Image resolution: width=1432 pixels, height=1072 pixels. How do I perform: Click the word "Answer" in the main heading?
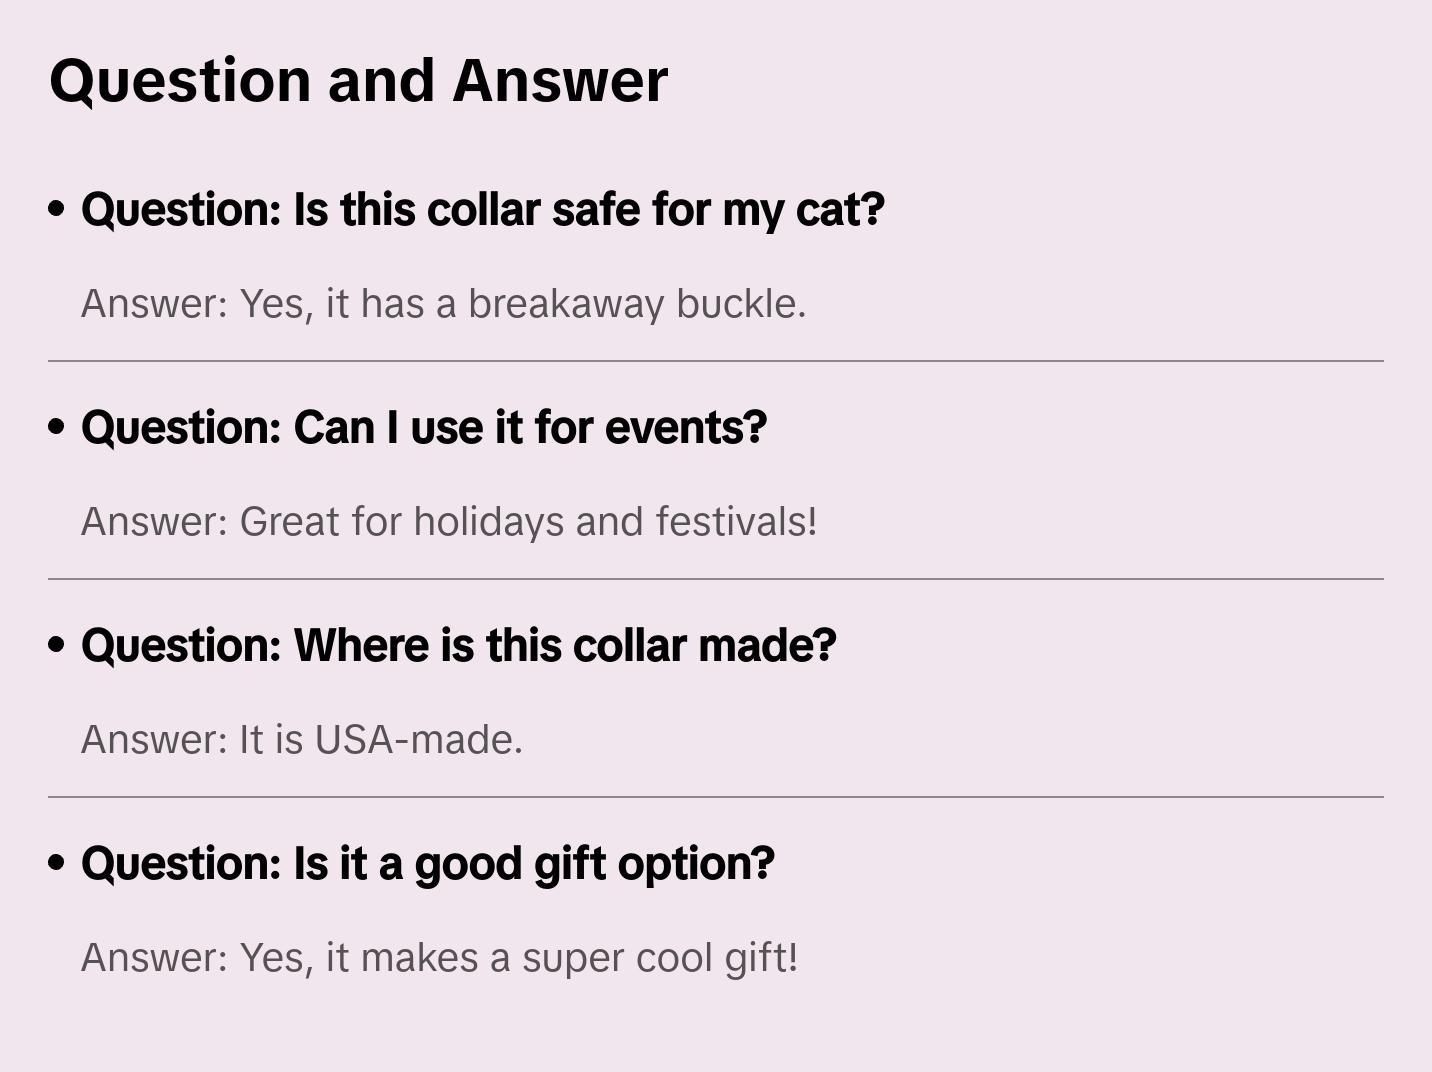coord(560,81)
